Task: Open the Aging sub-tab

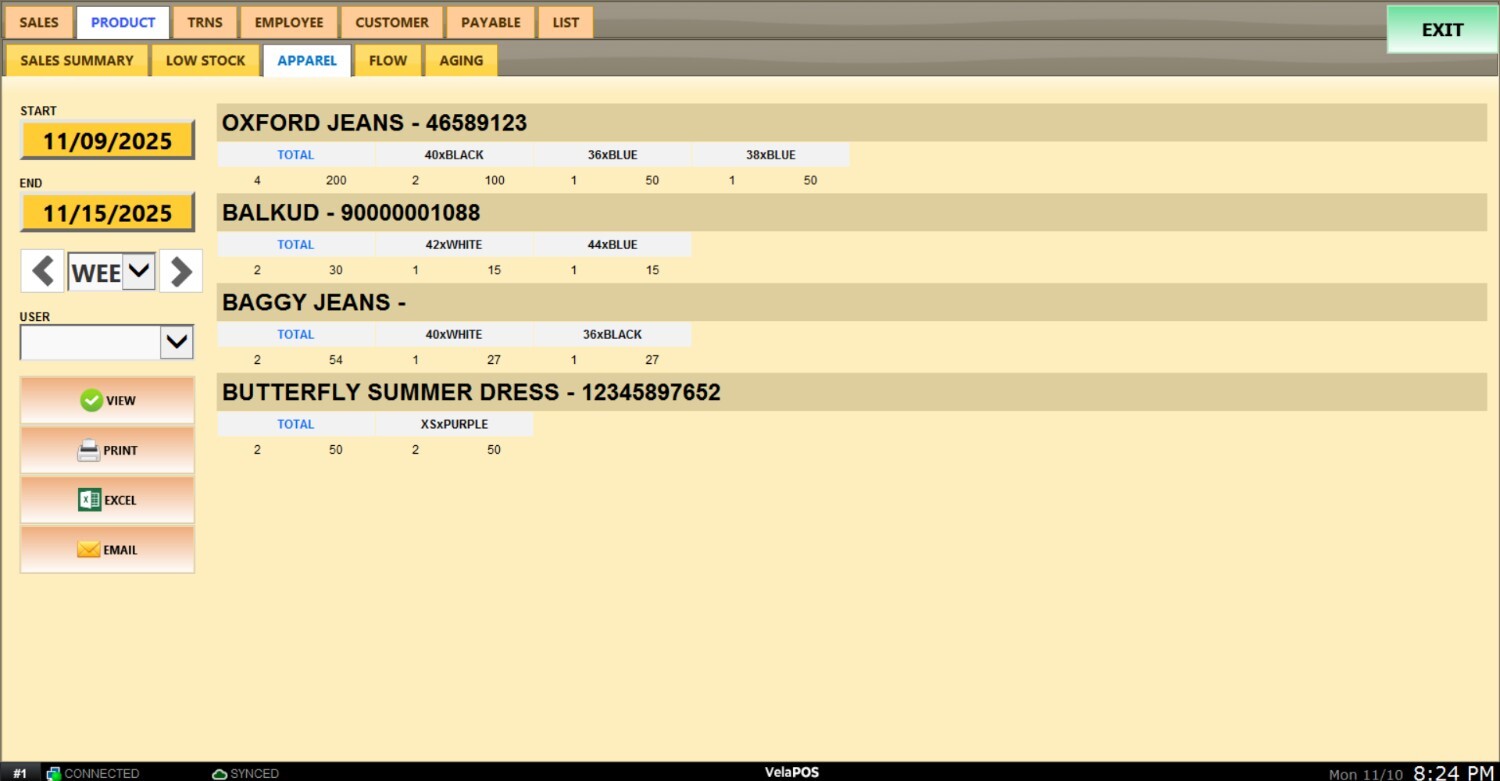Action: (x=461, y=60)
